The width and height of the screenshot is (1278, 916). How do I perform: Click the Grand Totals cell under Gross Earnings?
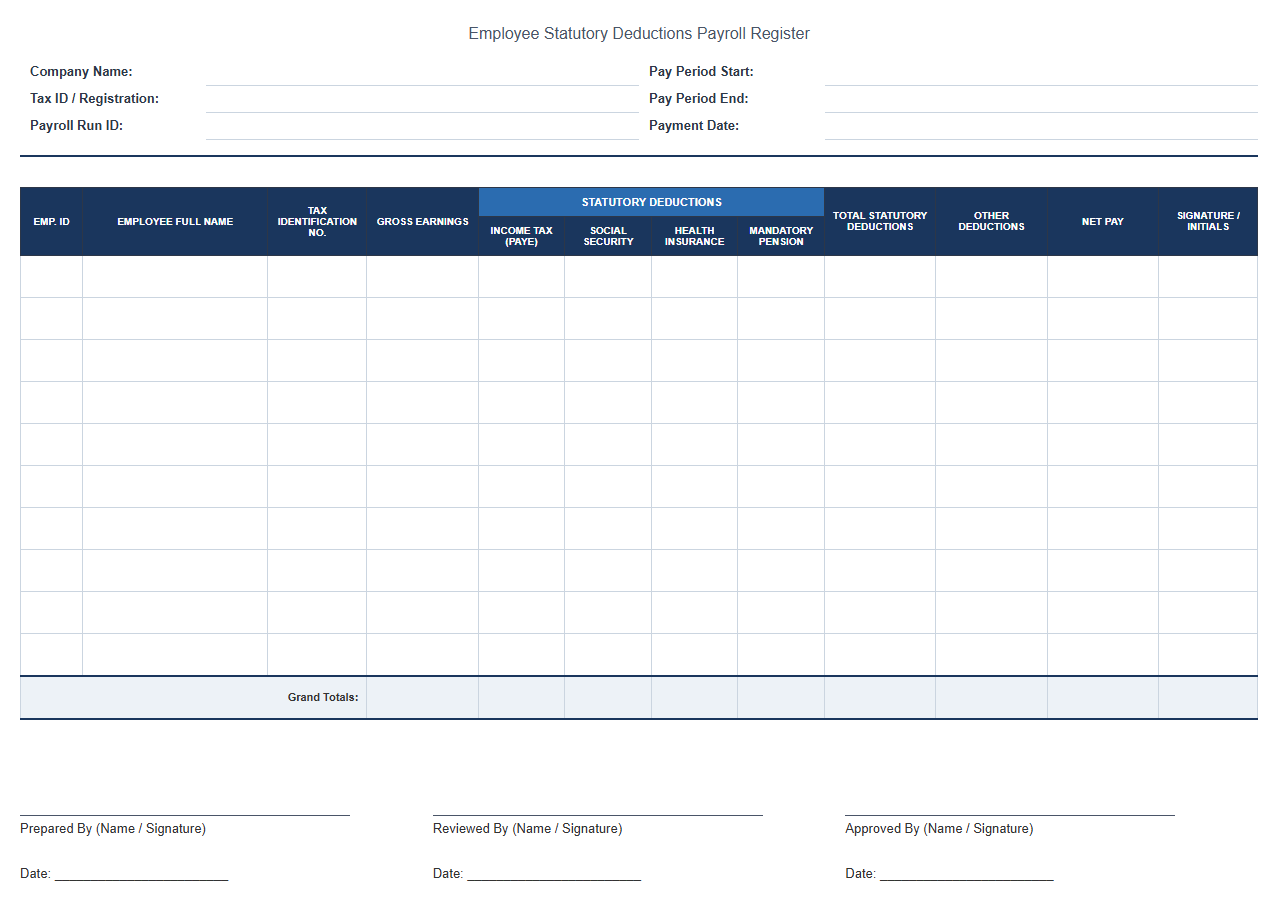[423, 698]
